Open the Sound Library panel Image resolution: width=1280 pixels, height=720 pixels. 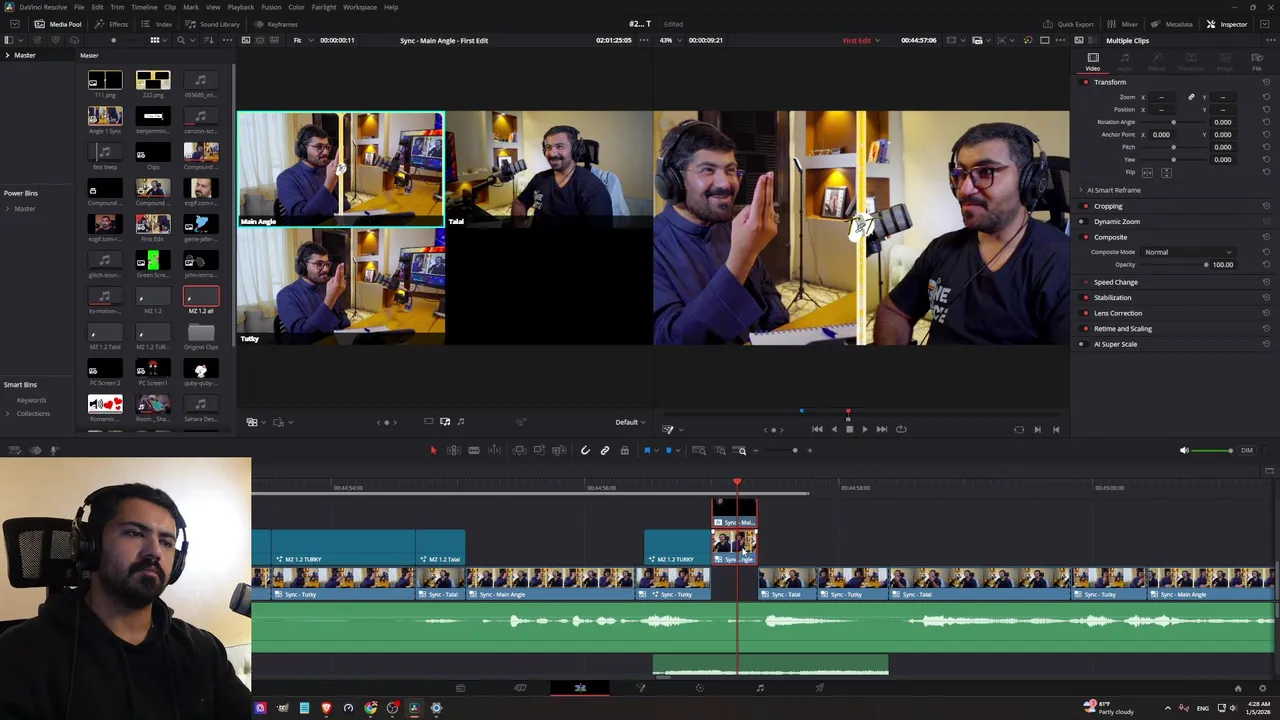pyautogui.click(x=212, y=24)
